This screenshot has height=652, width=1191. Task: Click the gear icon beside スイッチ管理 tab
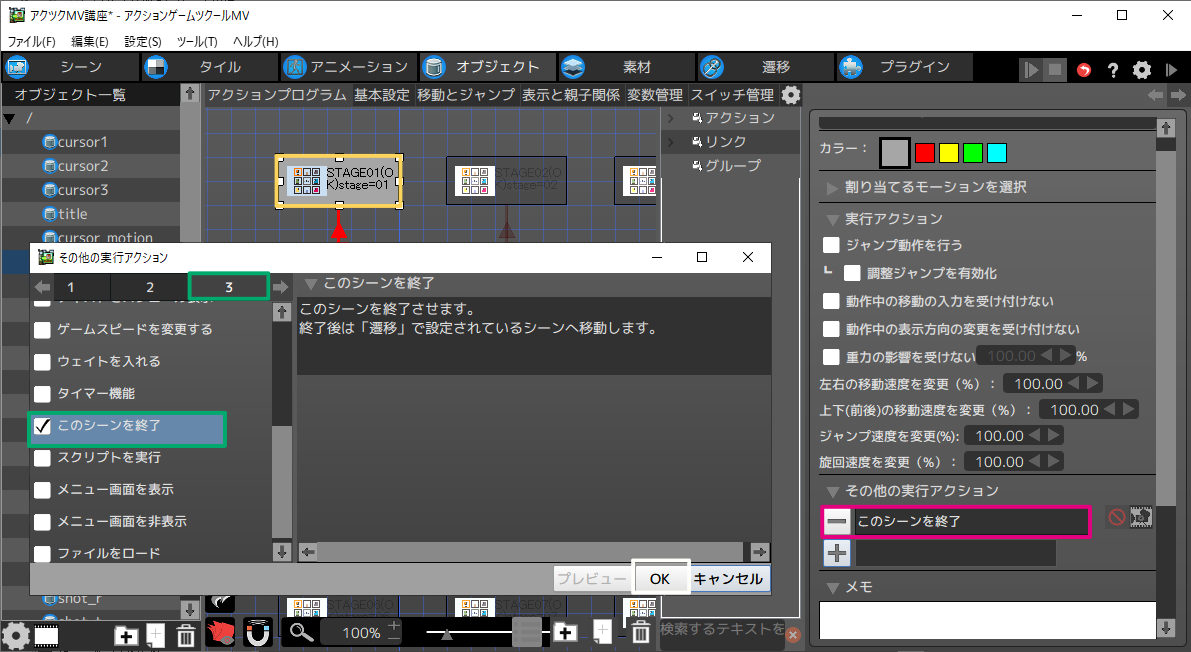coord(791,95)
